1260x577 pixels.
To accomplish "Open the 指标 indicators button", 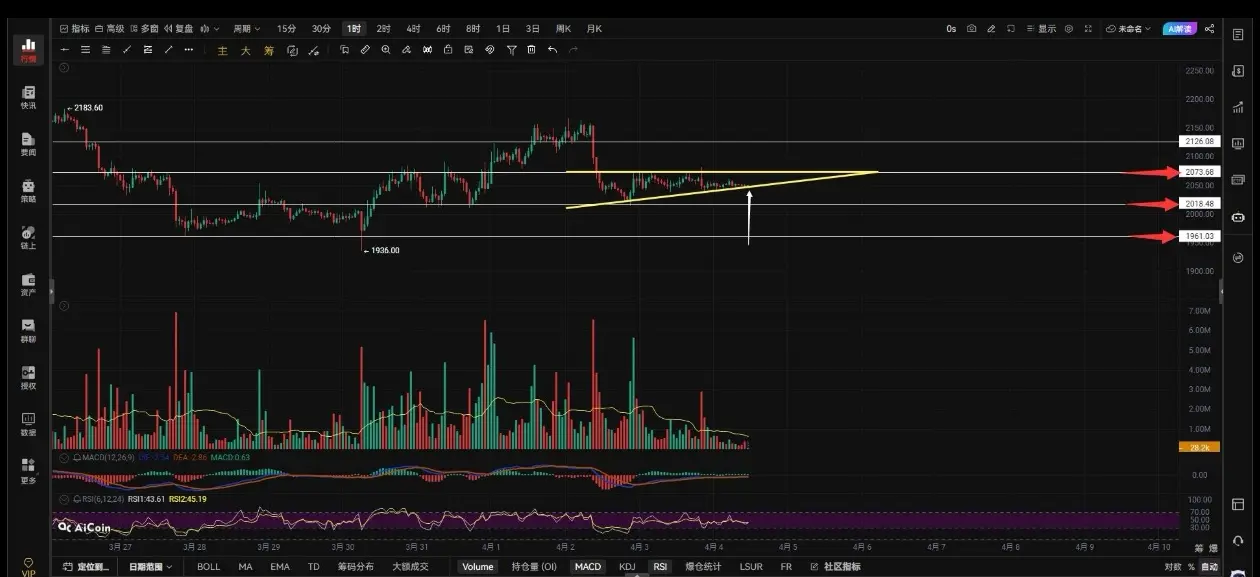I will [74, 29].
